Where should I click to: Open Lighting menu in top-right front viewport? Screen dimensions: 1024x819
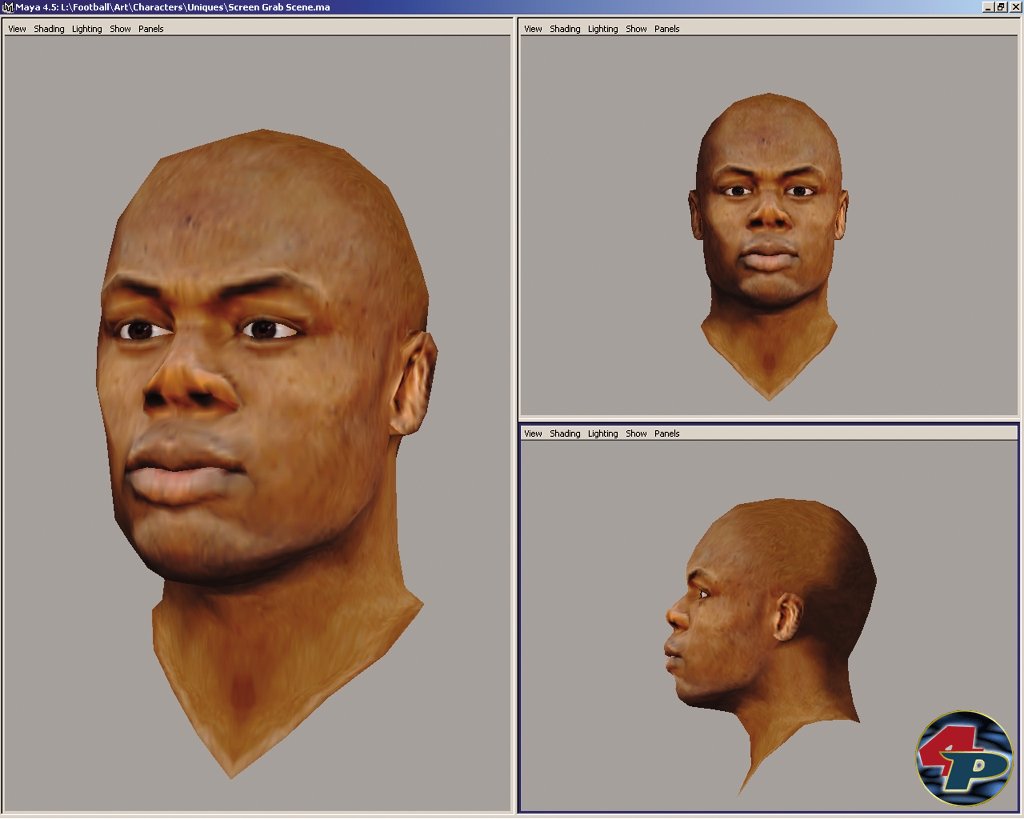pos(603,29)
